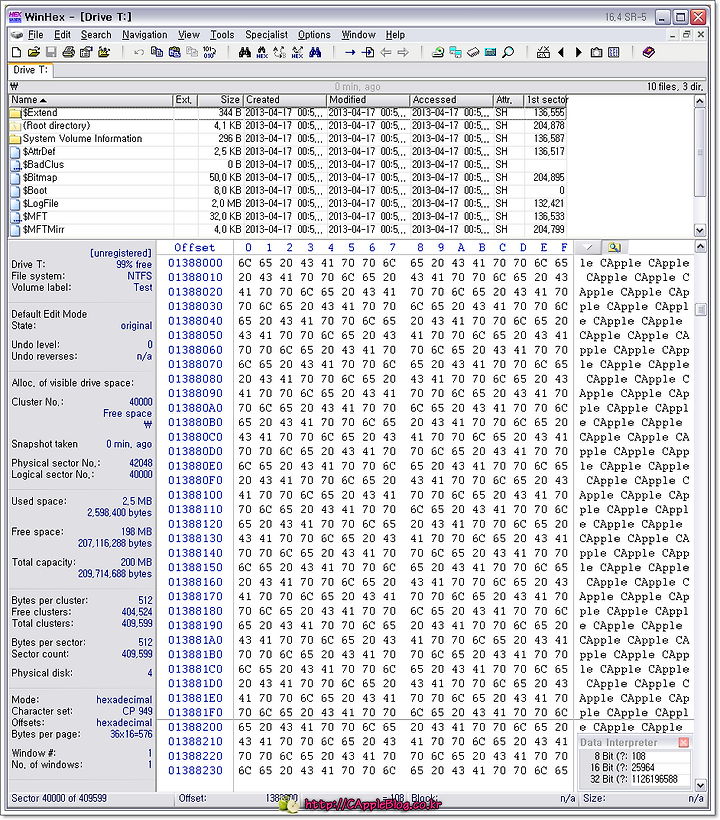720x820 pixels.
Task: Close the Data Interpreter panel
Action: point(683,743)
